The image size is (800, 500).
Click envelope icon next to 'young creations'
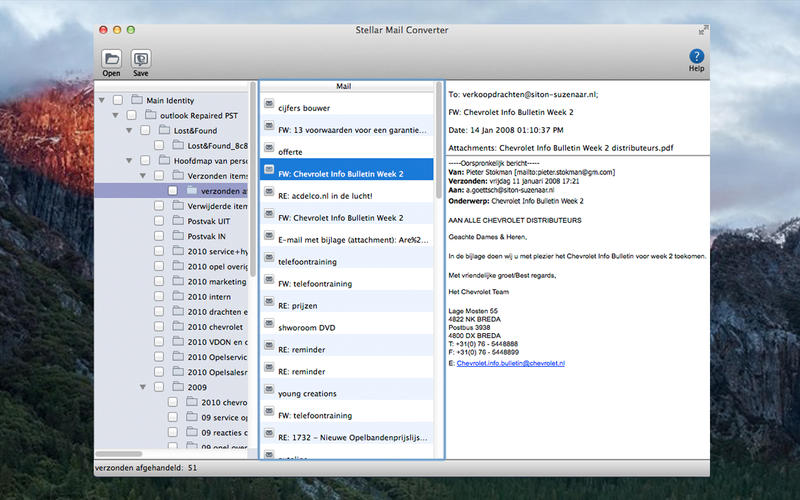click(269, 389)
